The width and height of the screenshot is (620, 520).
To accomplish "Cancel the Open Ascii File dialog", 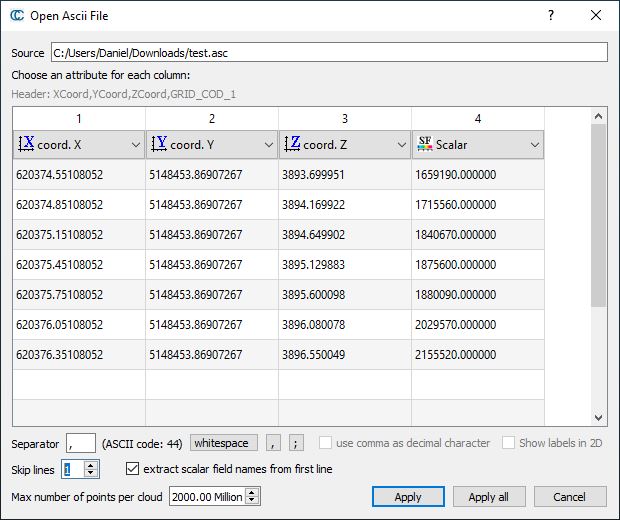I will coord(570,497).
